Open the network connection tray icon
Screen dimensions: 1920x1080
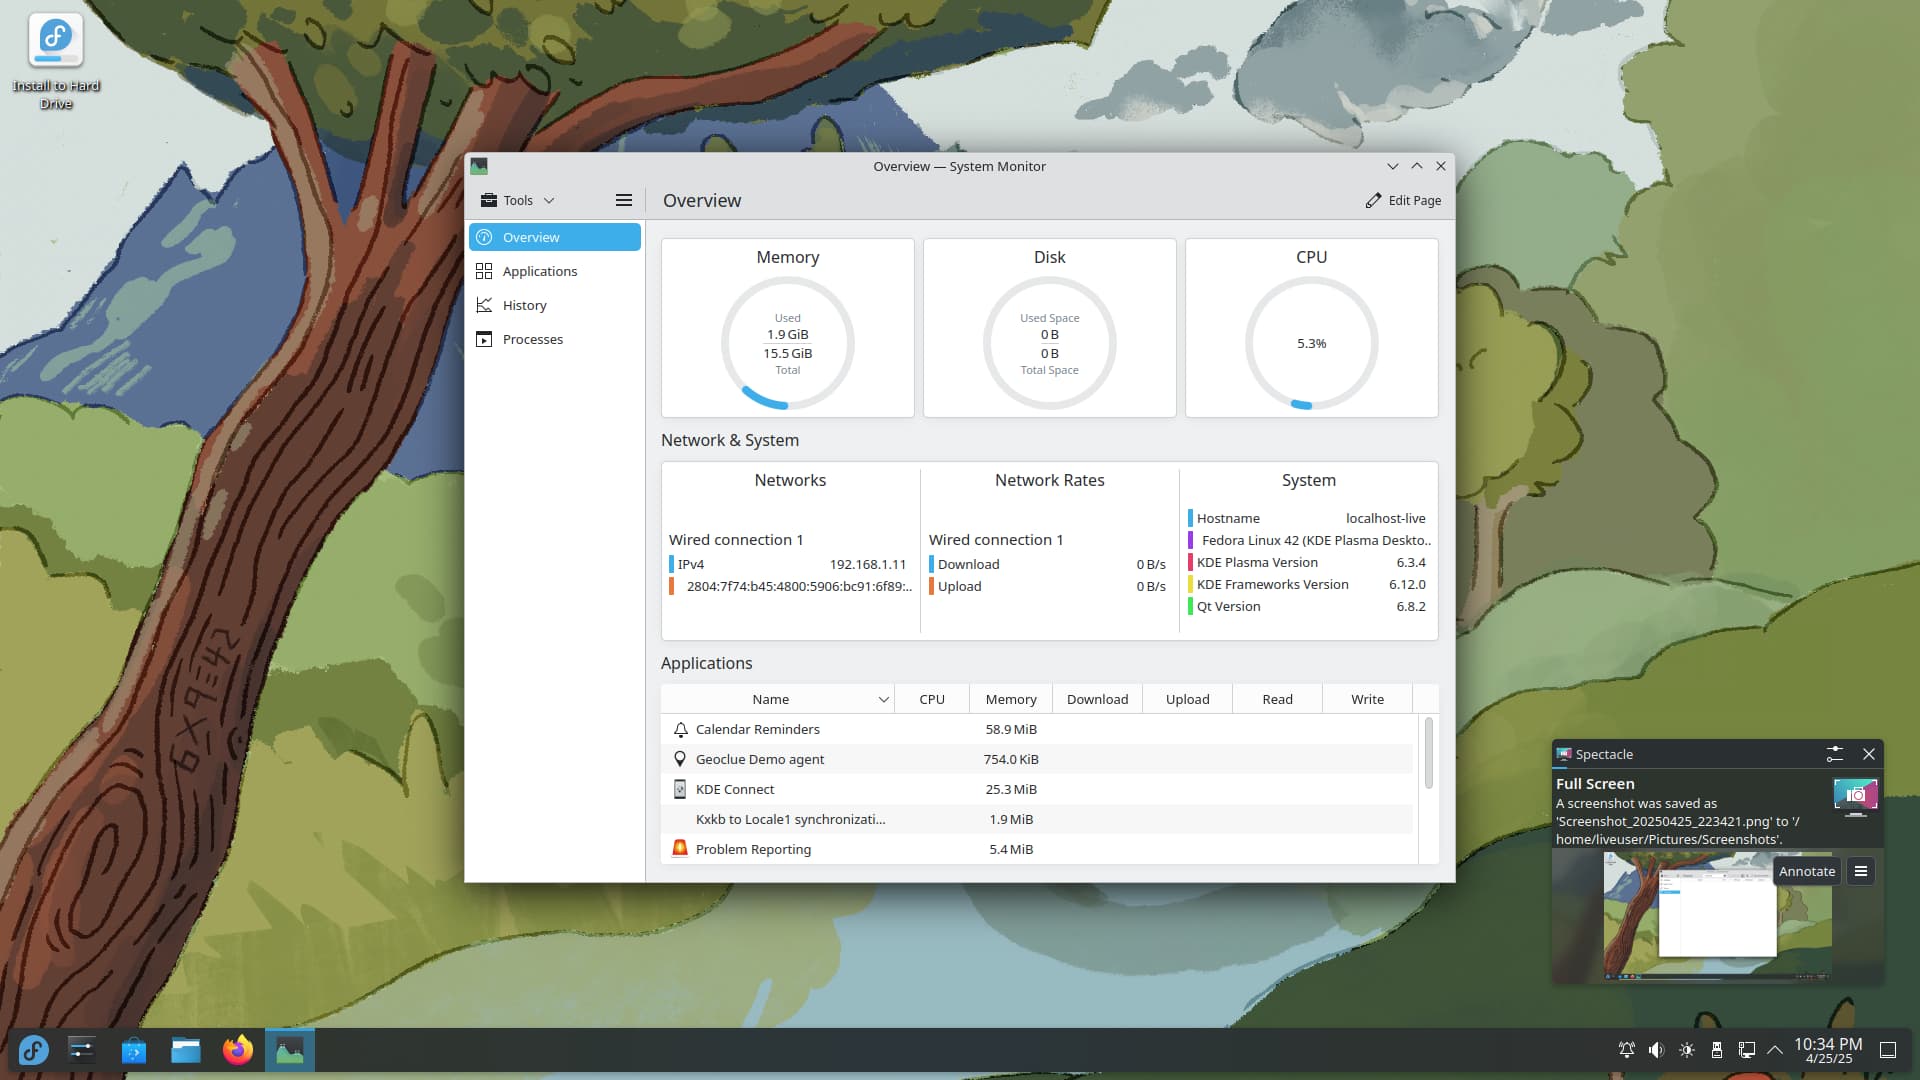pyautogui.click(x=1747, y=1050)
